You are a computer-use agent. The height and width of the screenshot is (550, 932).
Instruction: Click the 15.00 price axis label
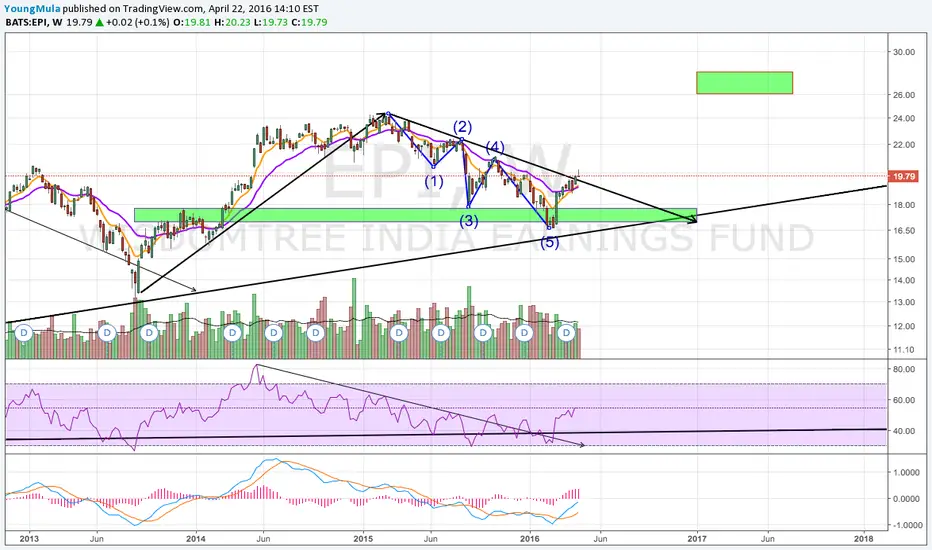click(x=903, y=259)
